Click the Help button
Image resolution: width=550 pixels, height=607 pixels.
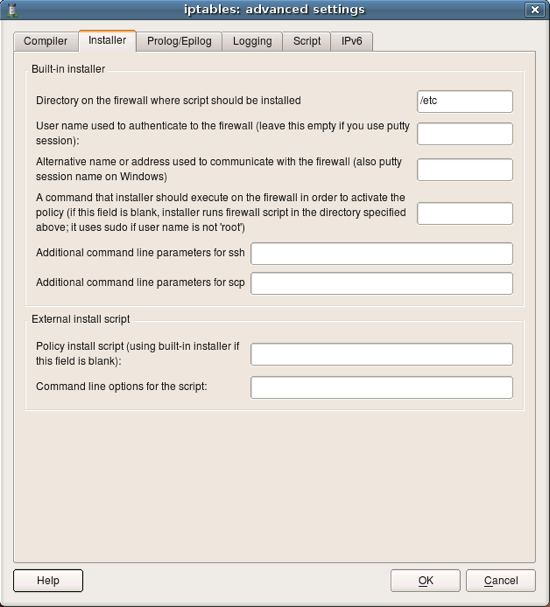click(x=48, y=580)
